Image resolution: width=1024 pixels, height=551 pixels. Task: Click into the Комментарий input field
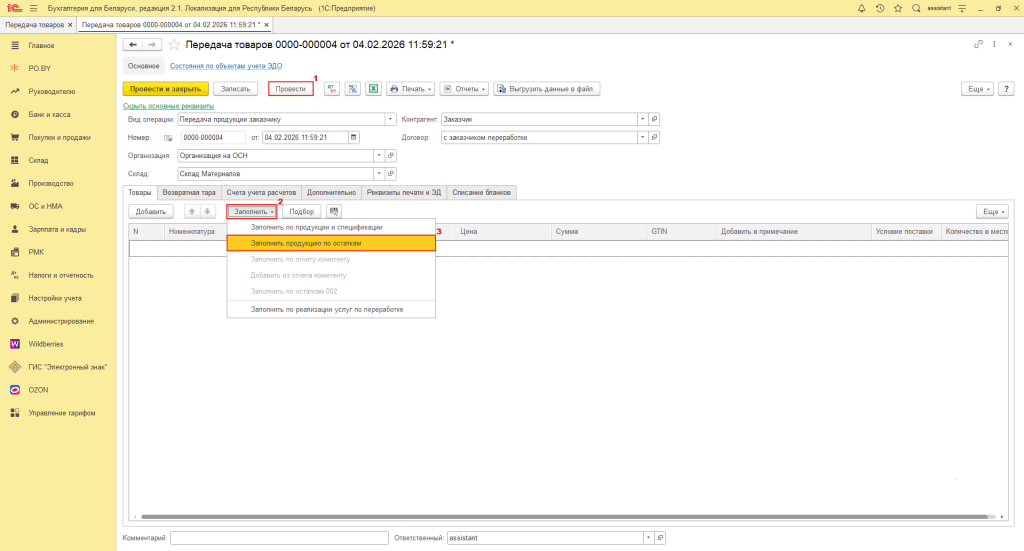pos(279,538)
